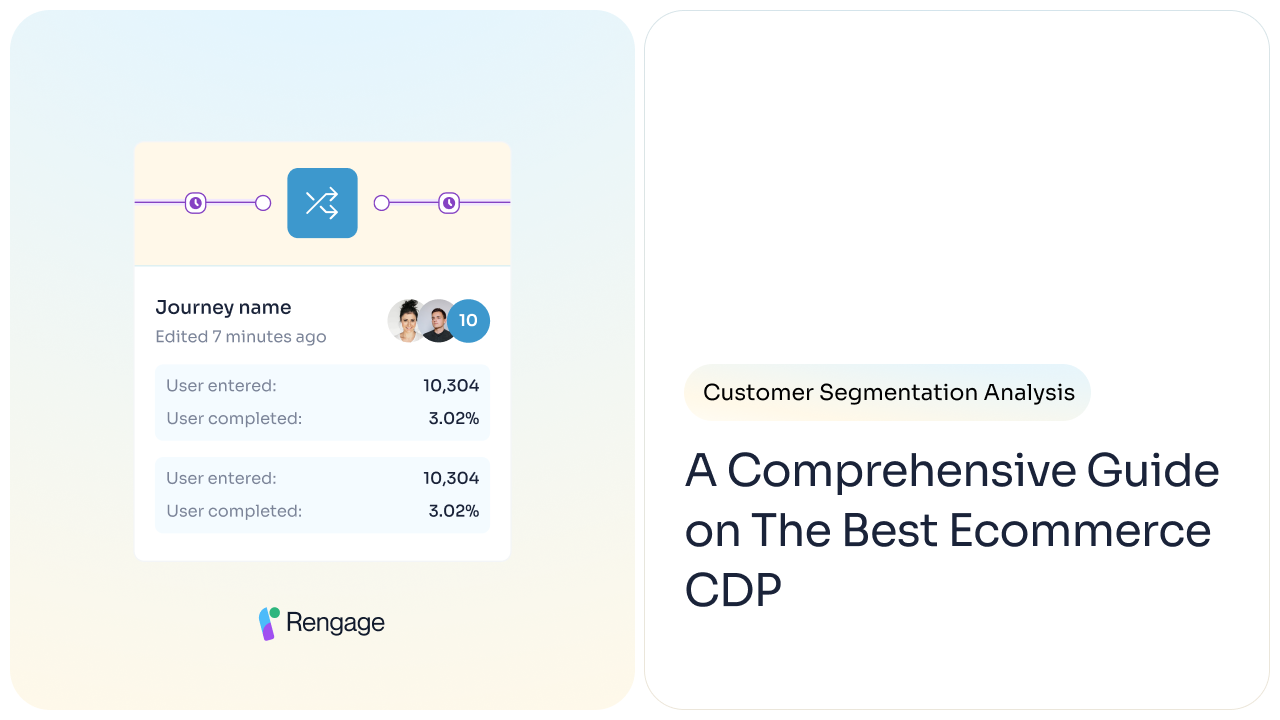
Task: Open A Comprehensive Guide headline
Action: point(952,530)
